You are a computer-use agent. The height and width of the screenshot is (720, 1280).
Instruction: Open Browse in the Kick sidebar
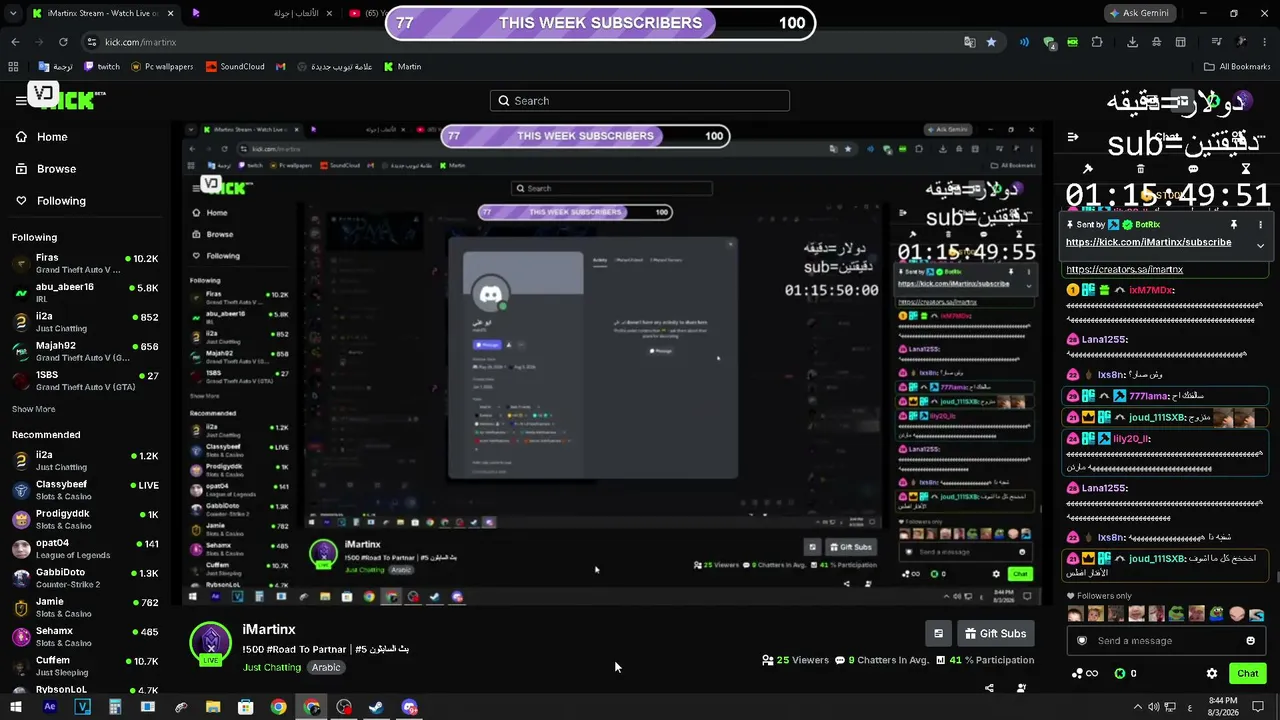(46, 169)
